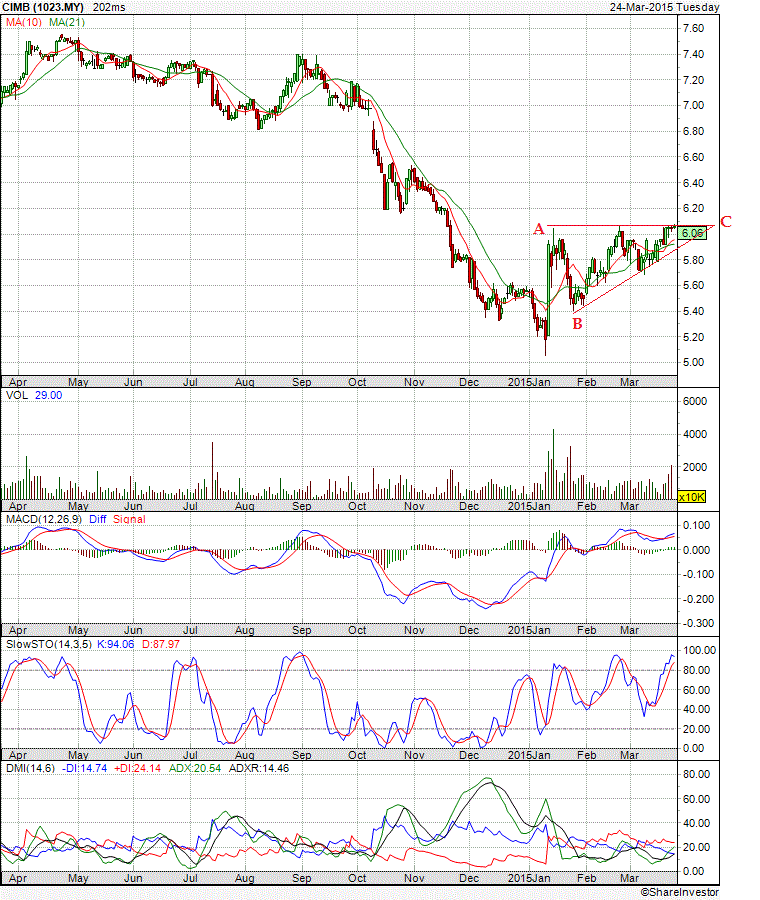This screenshot has height=900, width=760.
Task: Click the K:94.06 stochastic value
Action: click(x=115, y=645)
